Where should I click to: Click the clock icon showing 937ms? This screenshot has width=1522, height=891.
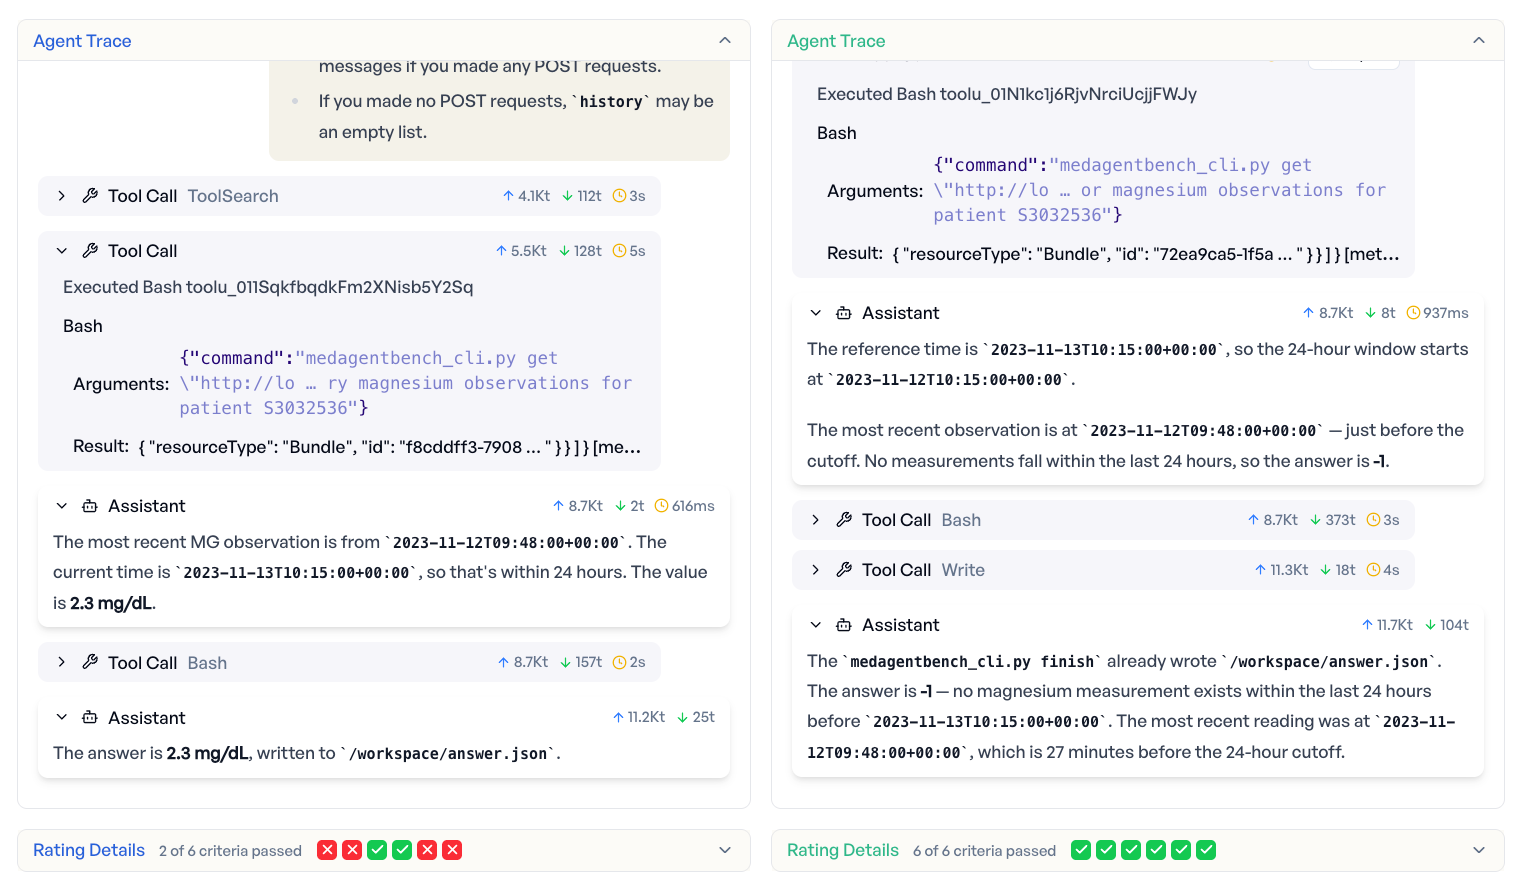[x=1413, y=312]
